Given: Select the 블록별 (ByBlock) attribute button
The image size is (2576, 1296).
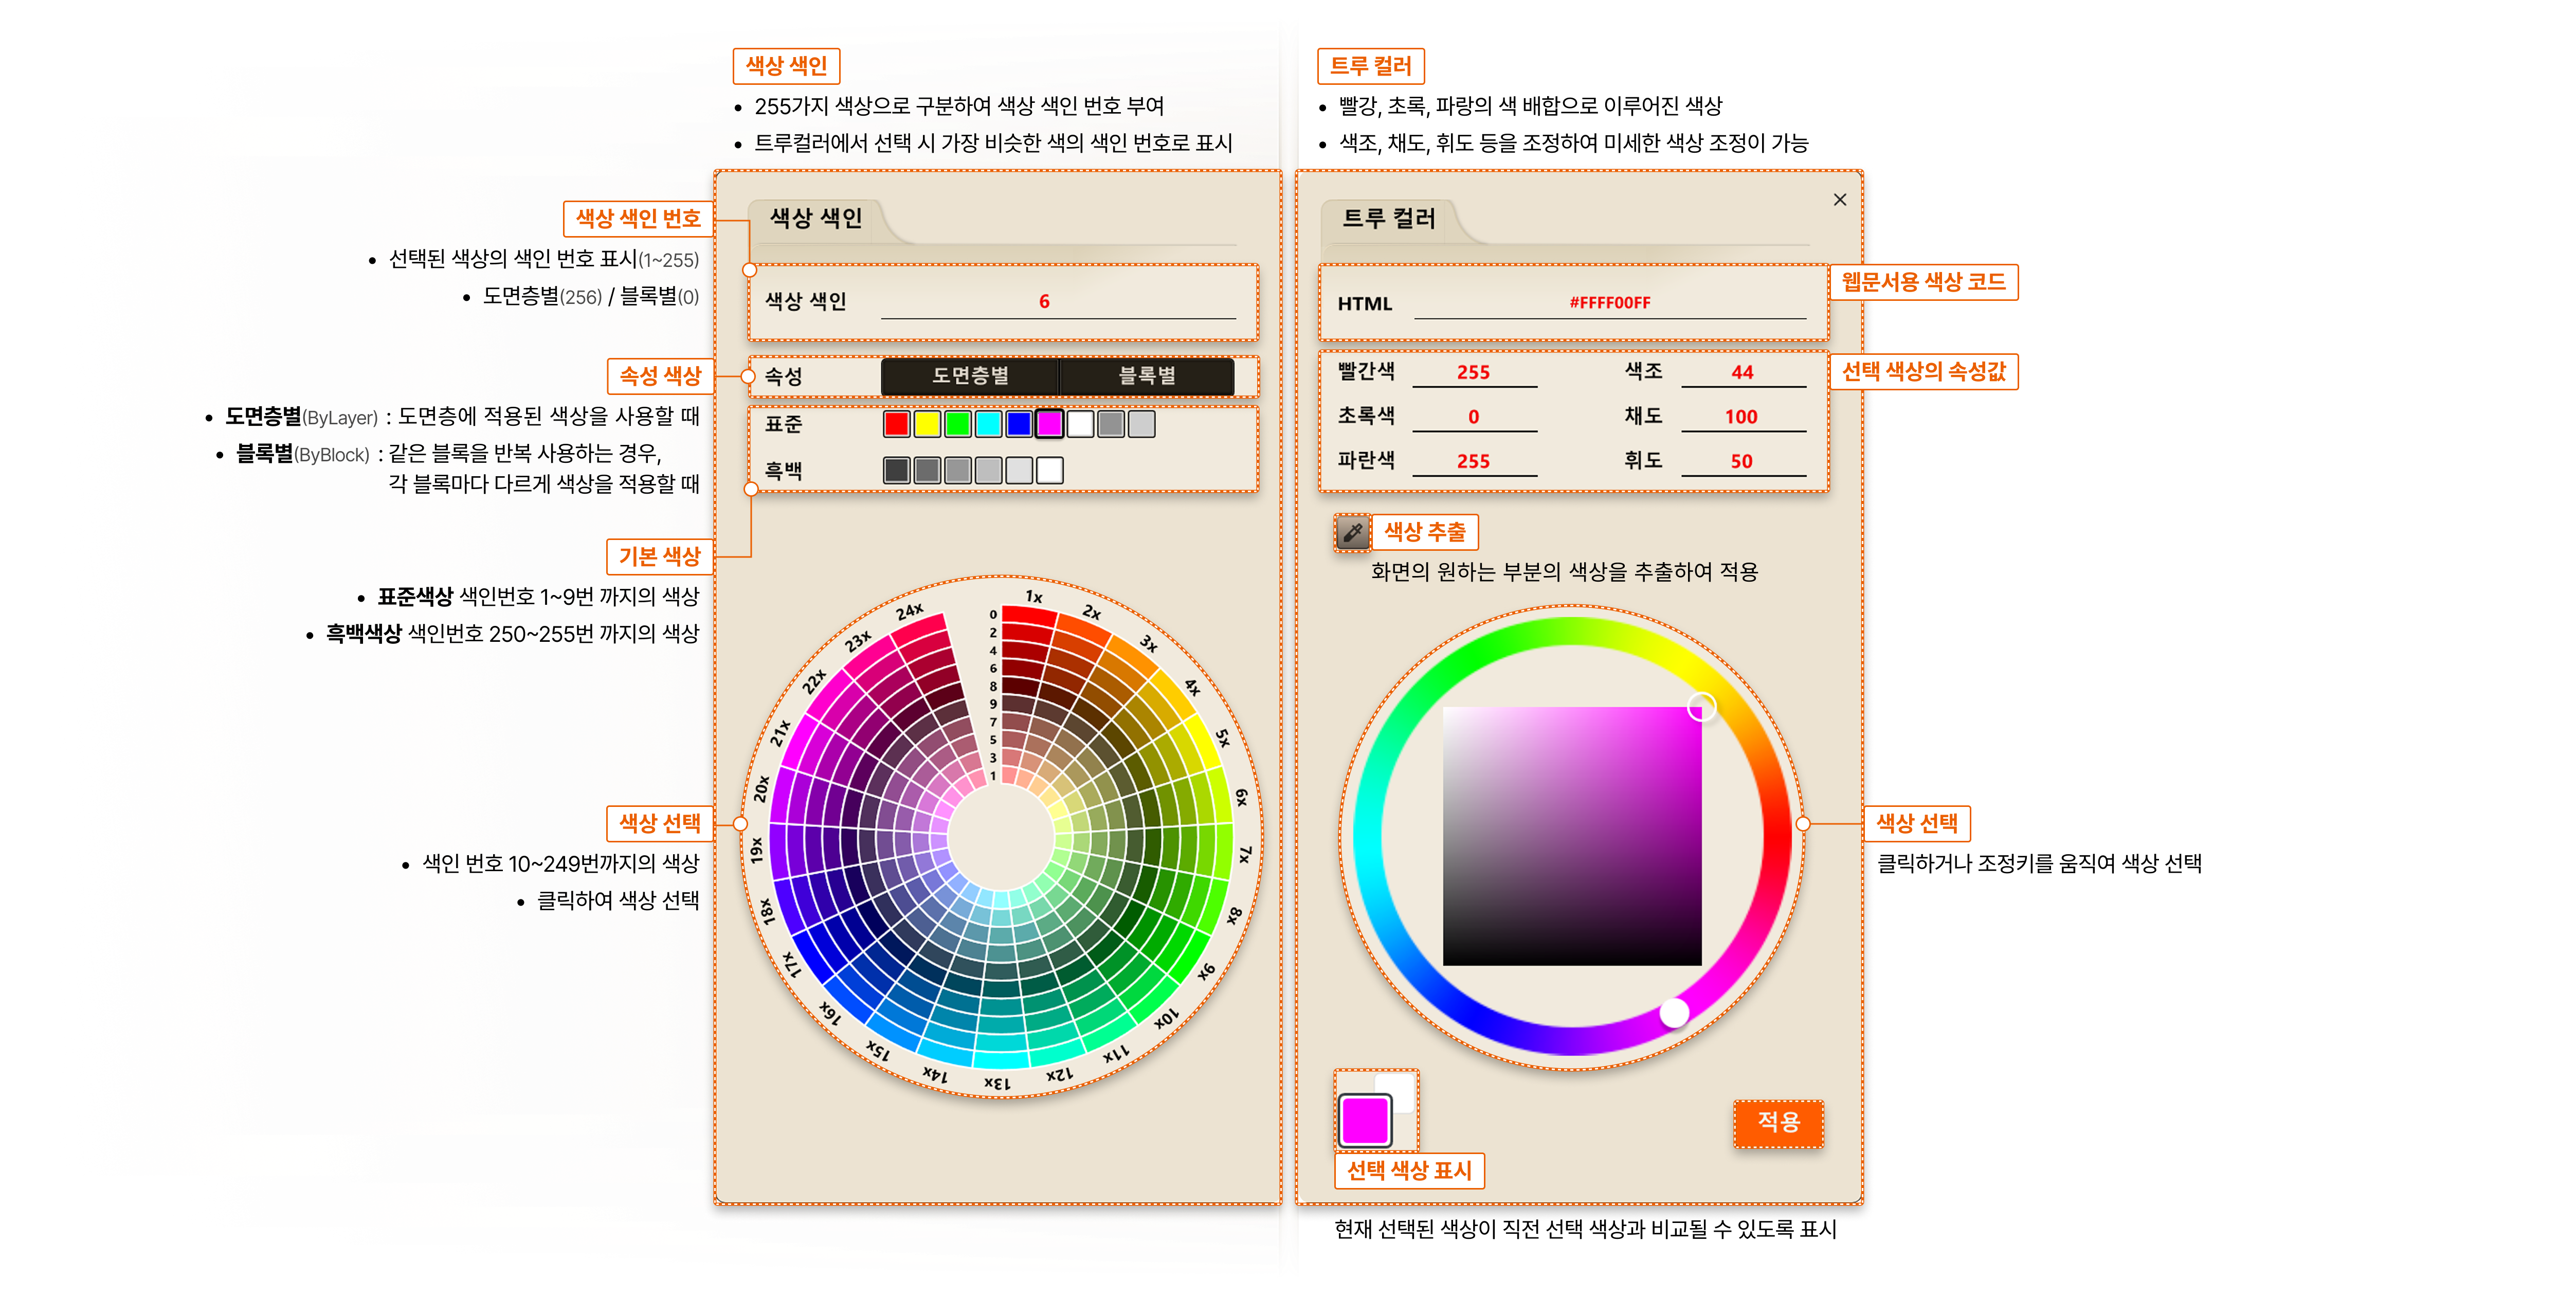Looking at the screenshot, I should [1146, 376].
